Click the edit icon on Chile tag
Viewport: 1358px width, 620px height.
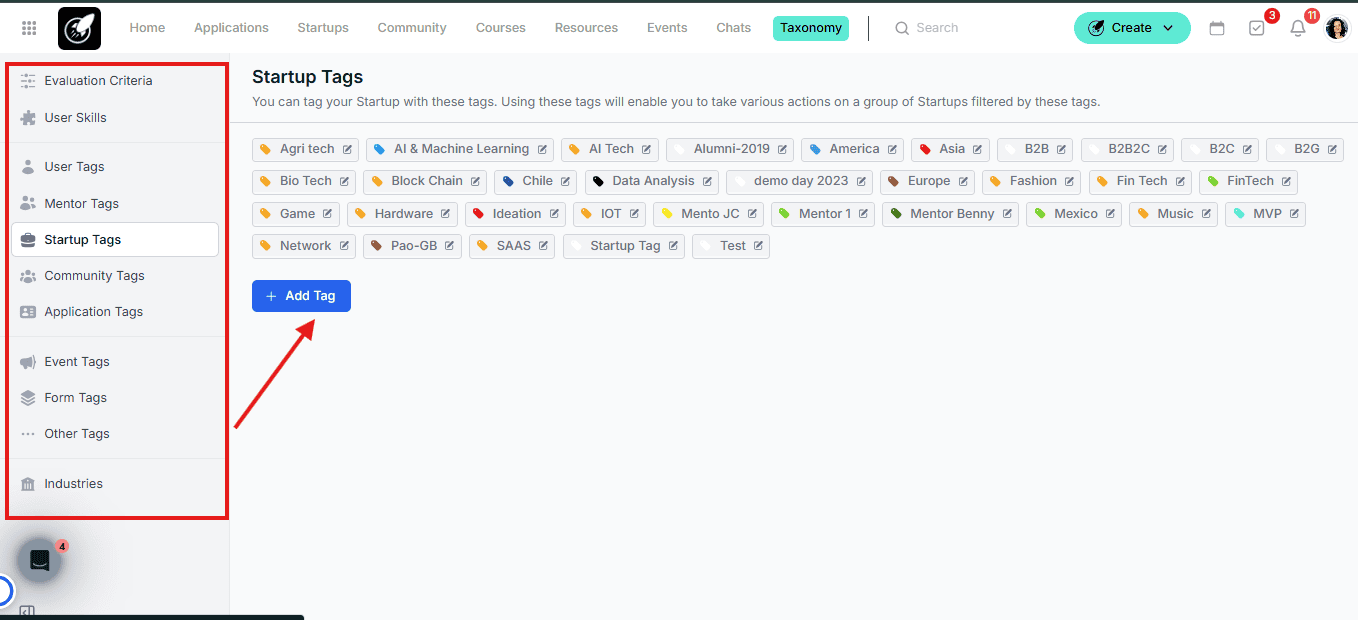(x=565, y=181)
